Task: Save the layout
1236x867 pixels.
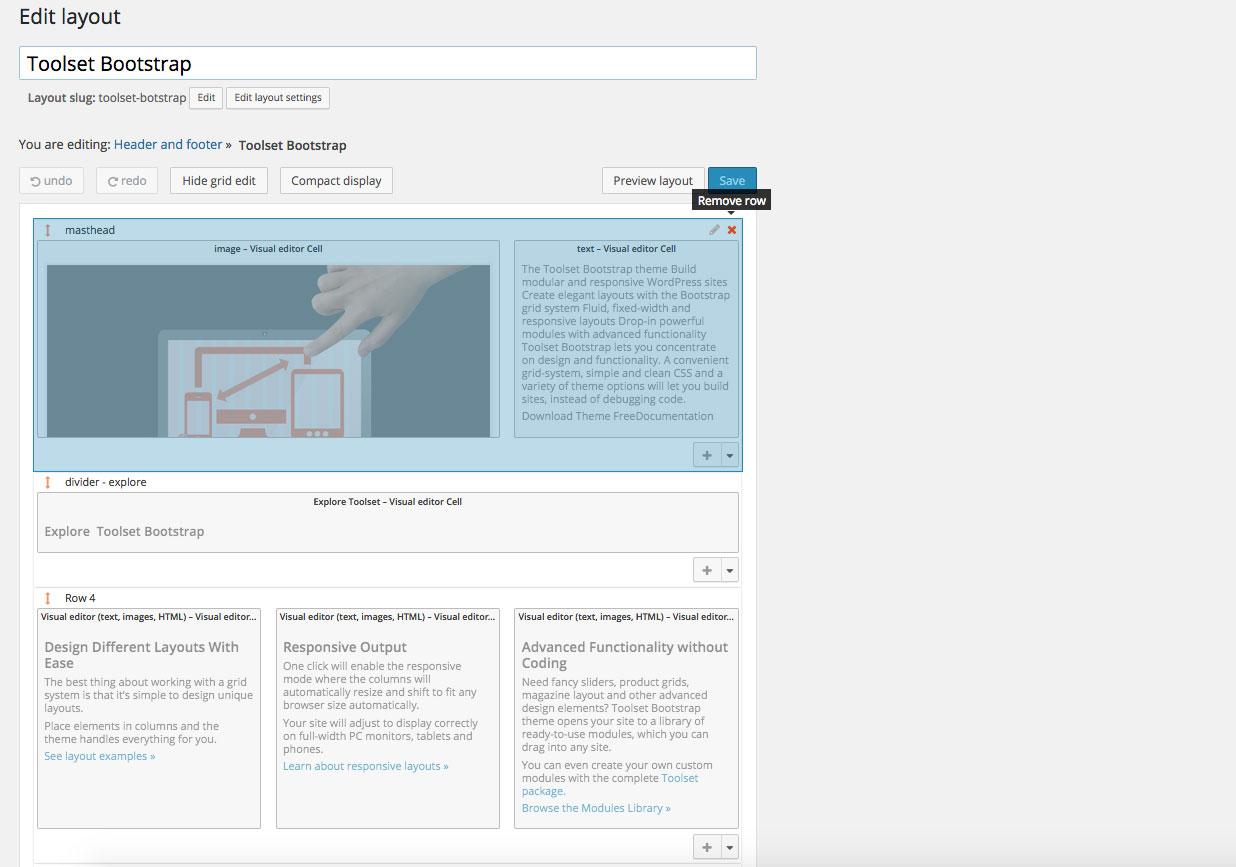Action: [x=732, y=181]
